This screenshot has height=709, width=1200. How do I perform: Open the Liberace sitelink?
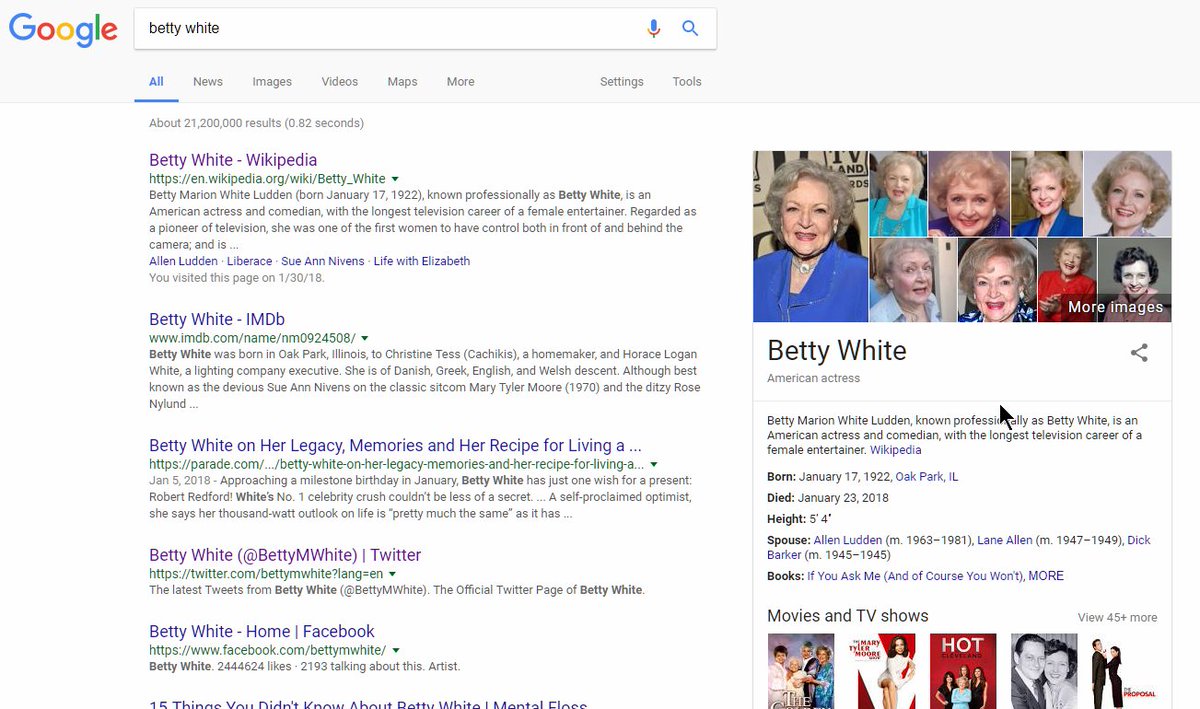pyautogui.click(x=249, y=261)
